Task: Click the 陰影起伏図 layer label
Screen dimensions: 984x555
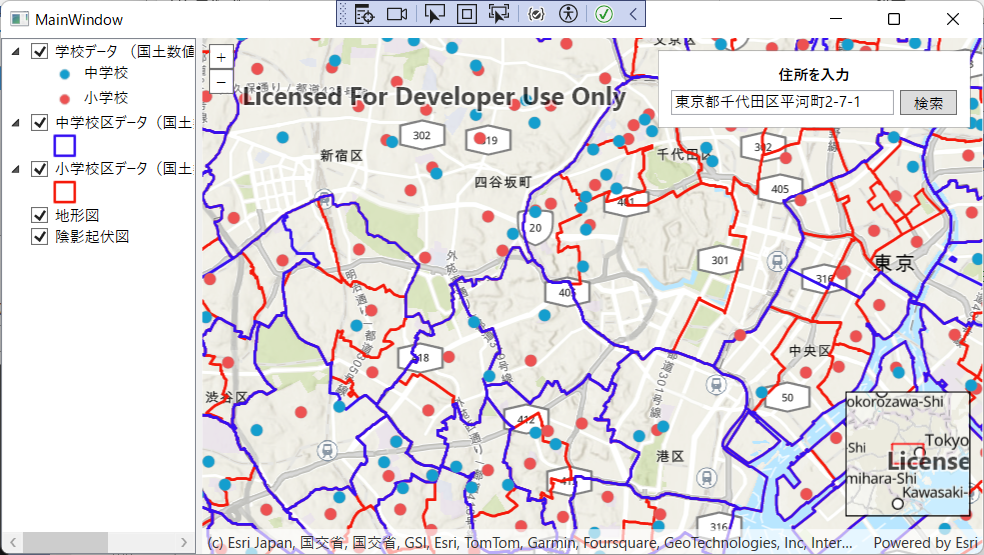Action: click(92, 237)
